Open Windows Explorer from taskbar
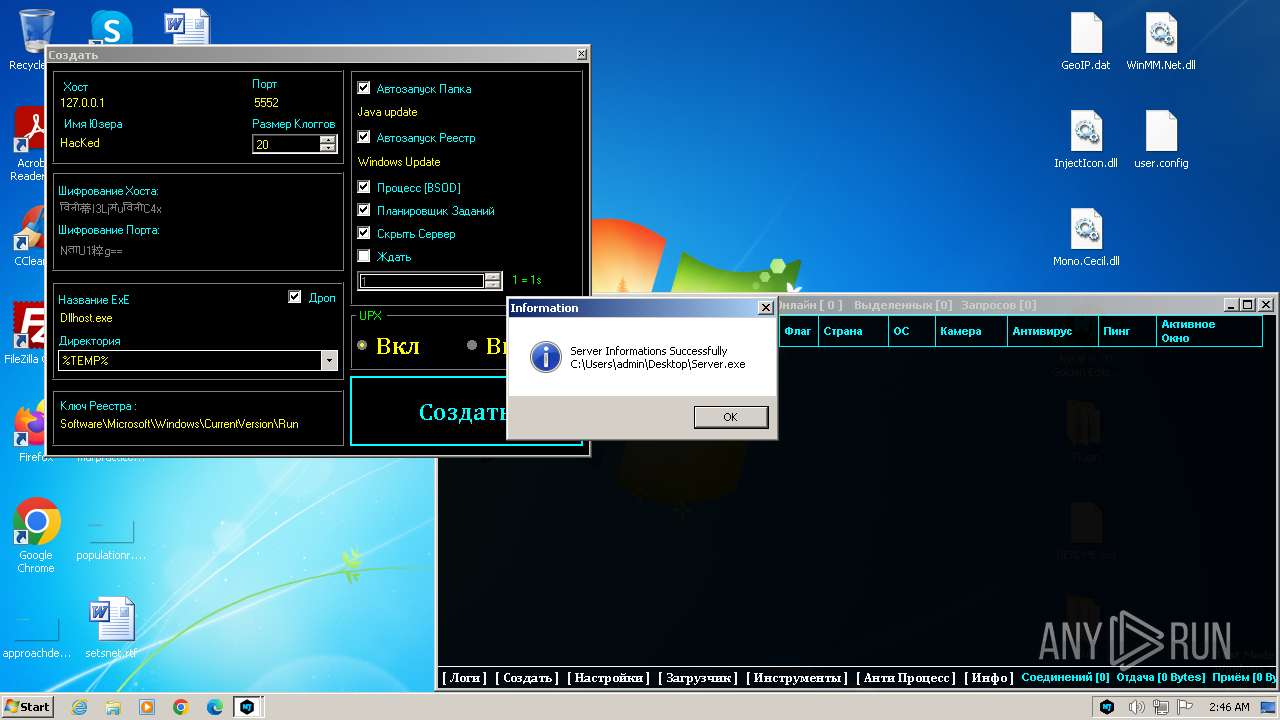 [113, 707]
